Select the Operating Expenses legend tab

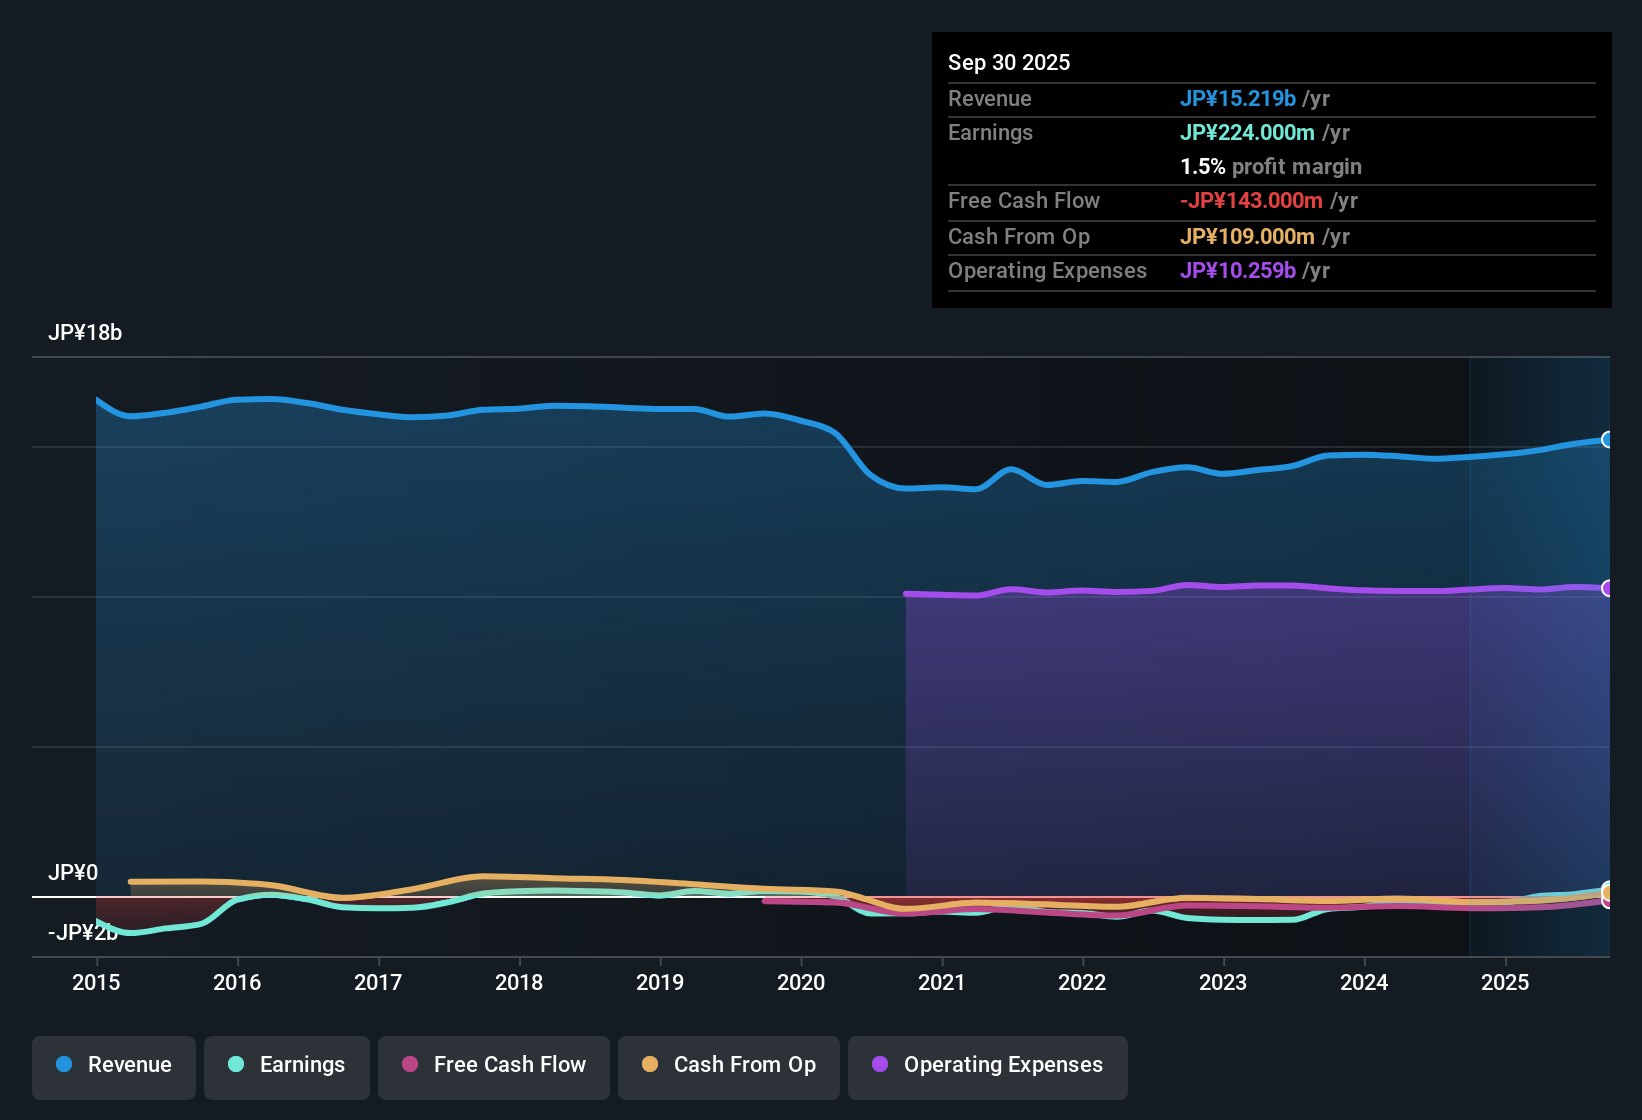click(x=987, y=1065)
